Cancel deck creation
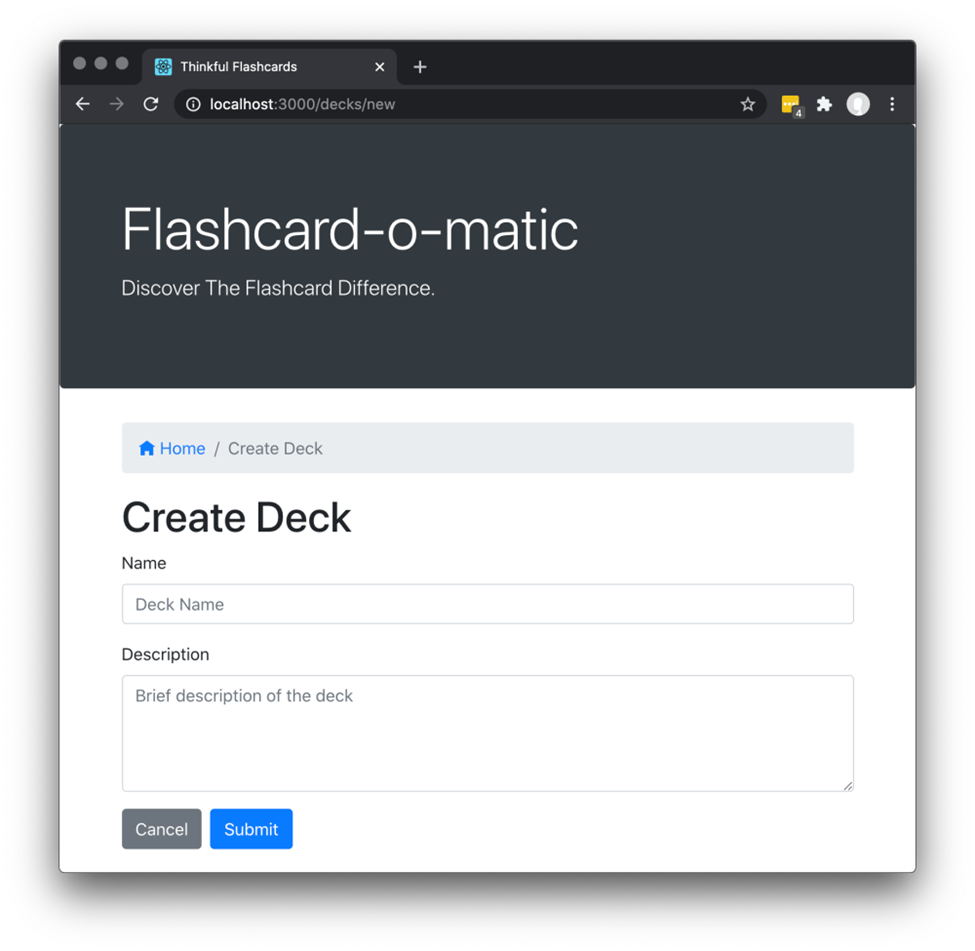Viewport: 975px width, 951px height. (x=161, y=828)
